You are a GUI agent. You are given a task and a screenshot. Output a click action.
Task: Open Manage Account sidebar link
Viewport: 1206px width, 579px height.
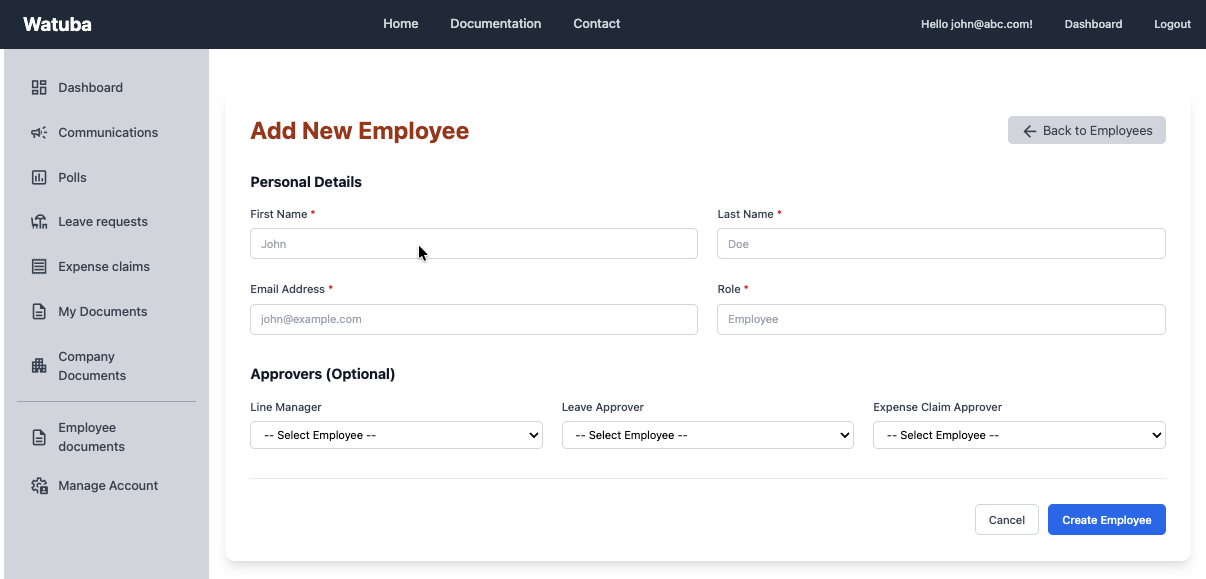[x=107, y=486]
